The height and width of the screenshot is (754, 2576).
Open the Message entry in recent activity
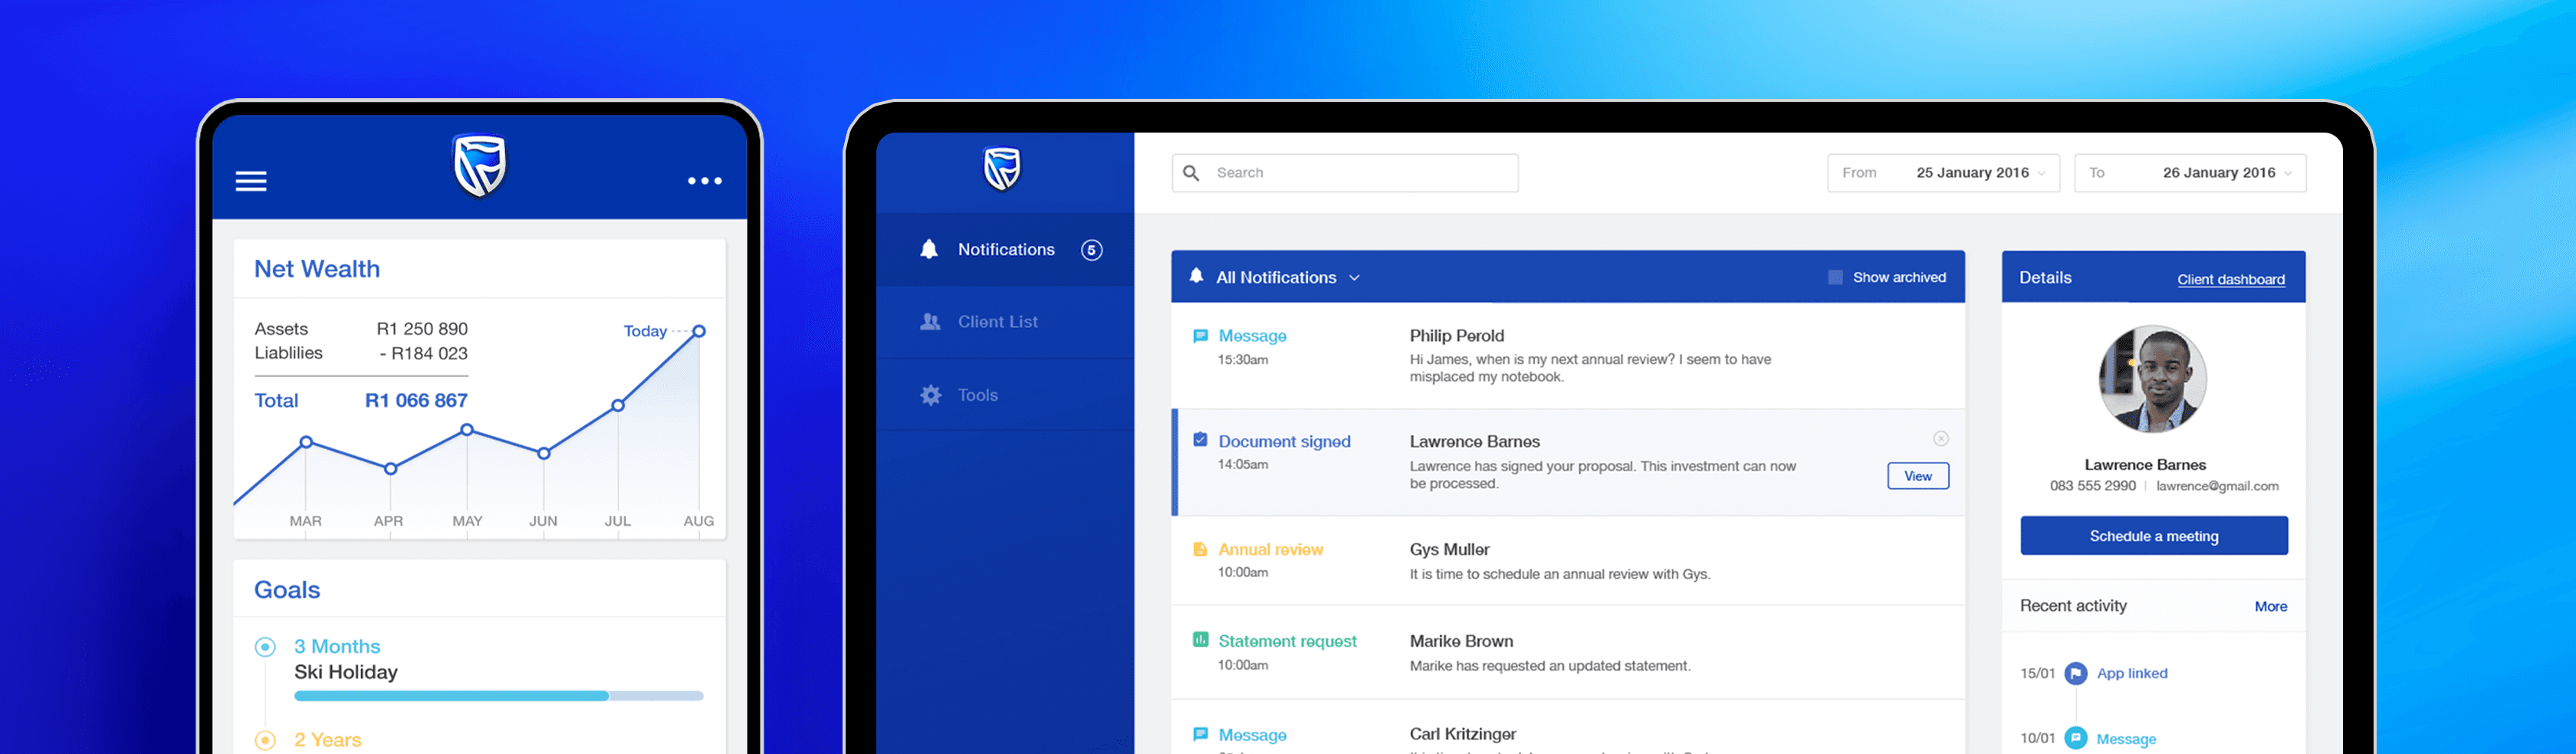(x=2125, y=739)
